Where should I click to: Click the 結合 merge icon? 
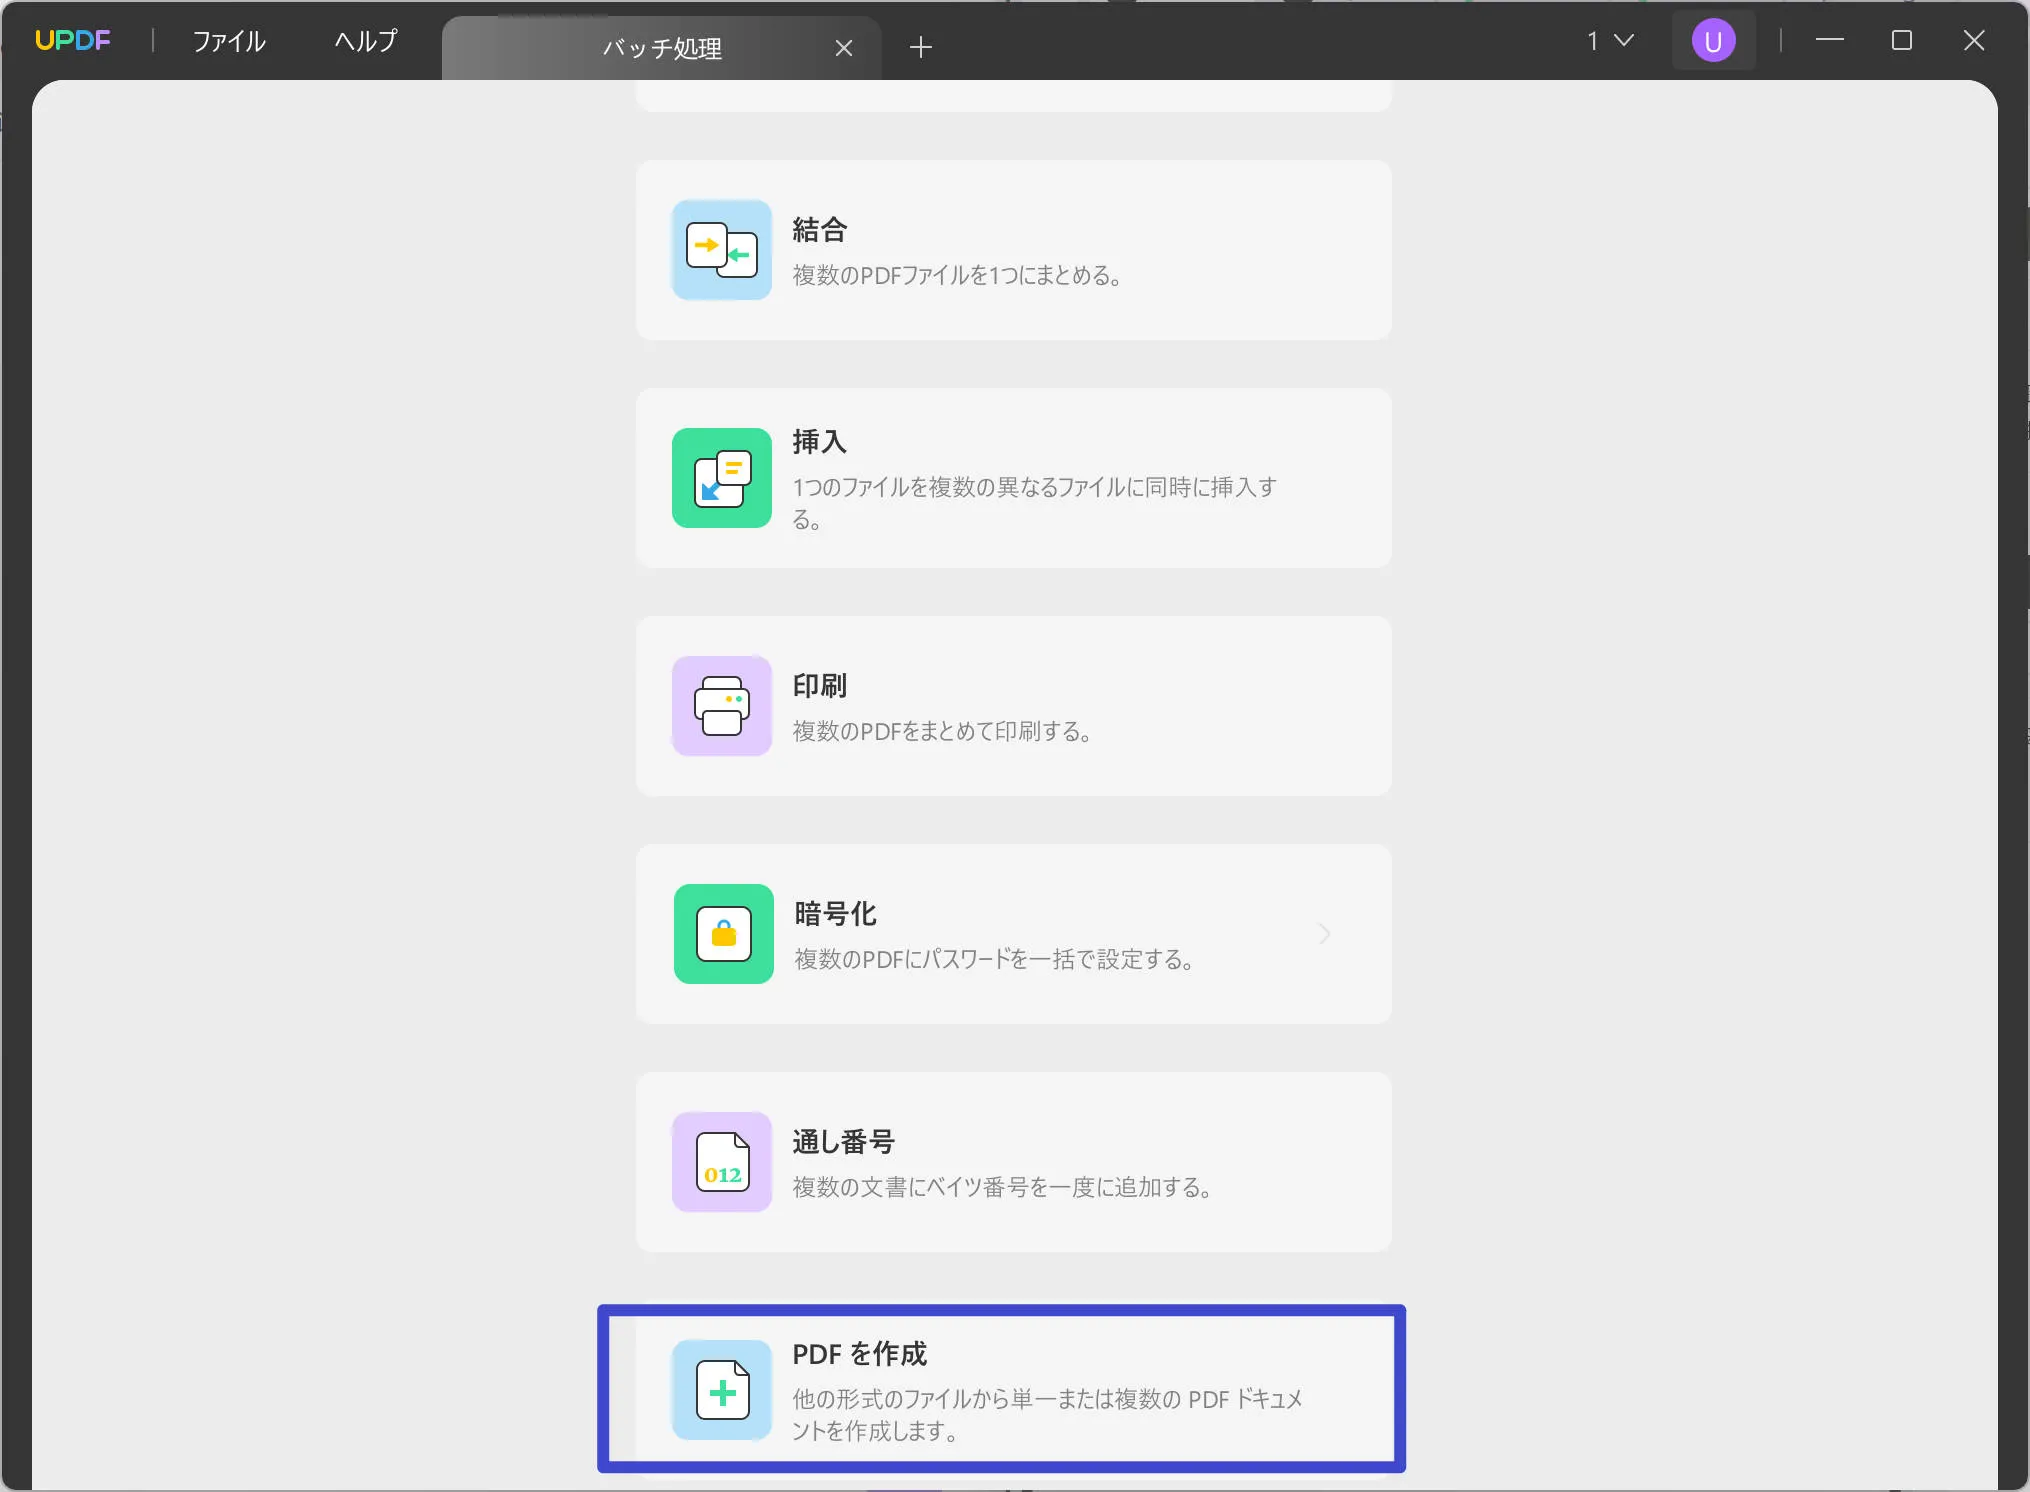[722, 250]
